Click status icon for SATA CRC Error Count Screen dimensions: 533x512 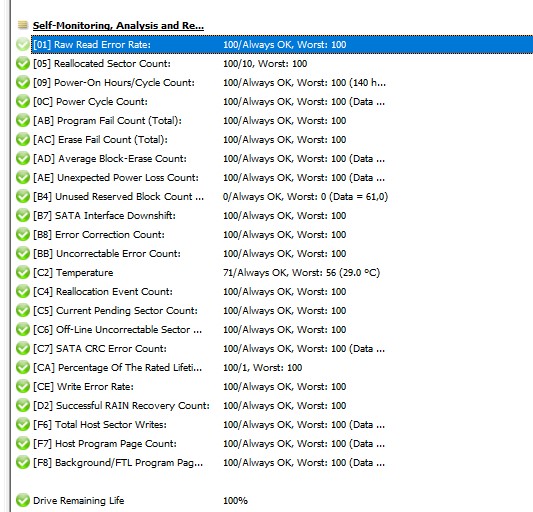point(23,348)
